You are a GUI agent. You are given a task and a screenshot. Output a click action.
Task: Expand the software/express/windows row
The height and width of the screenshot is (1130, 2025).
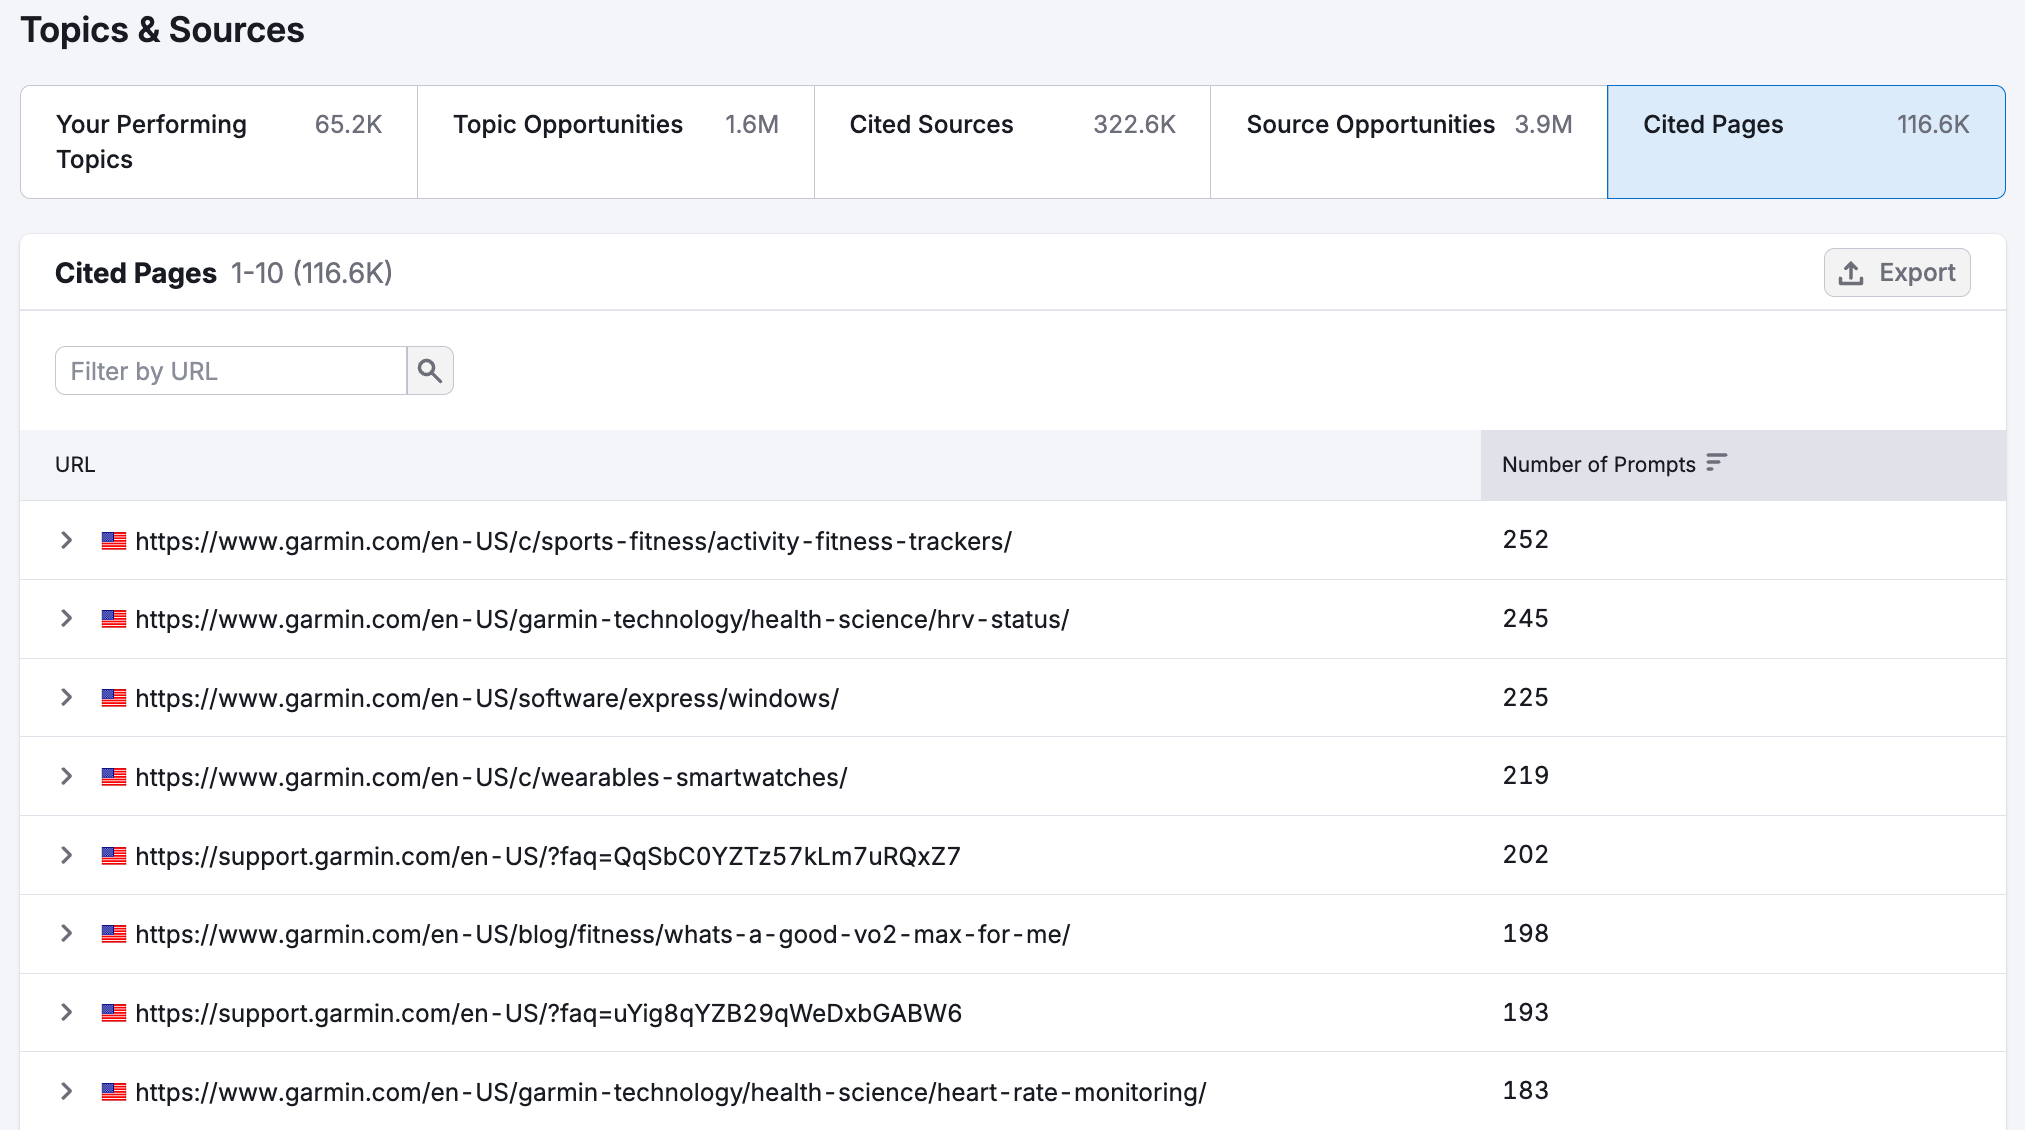pyautogui.click(x=67, y=697)
